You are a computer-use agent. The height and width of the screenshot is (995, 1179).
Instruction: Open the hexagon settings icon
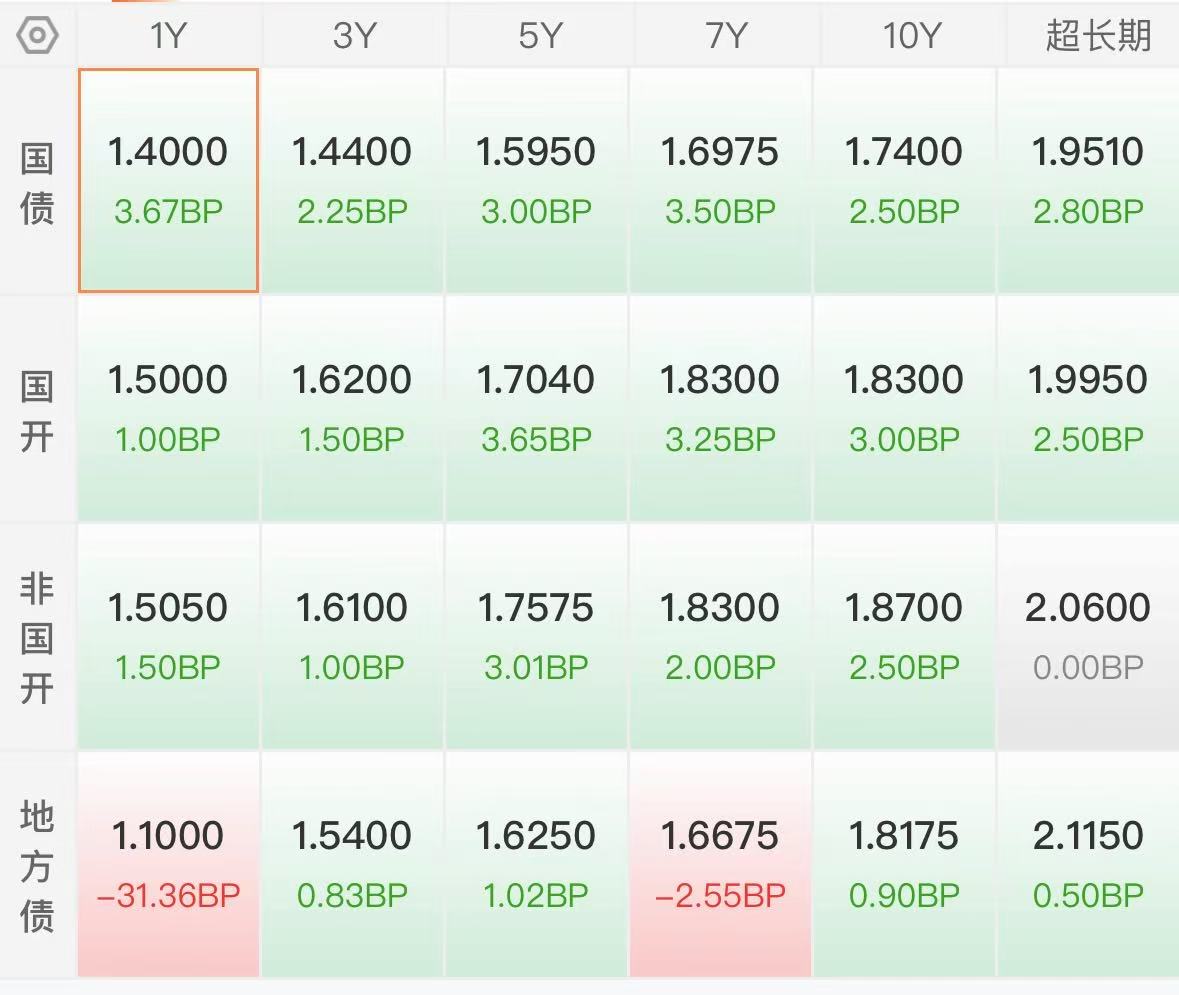click(37, 35)
